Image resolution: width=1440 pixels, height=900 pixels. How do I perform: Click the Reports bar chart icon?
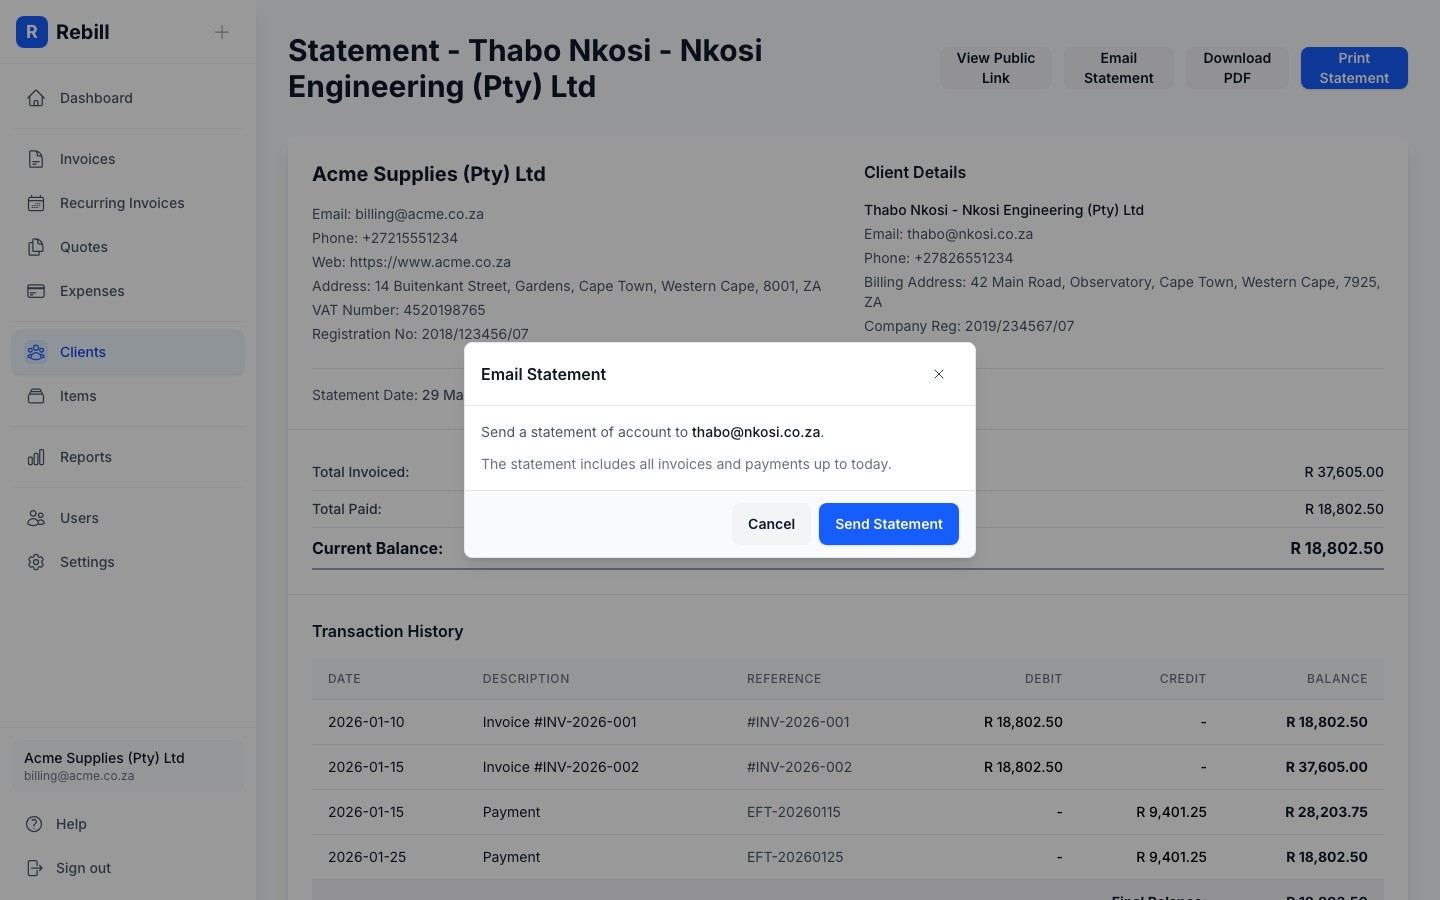coord(36,457)
